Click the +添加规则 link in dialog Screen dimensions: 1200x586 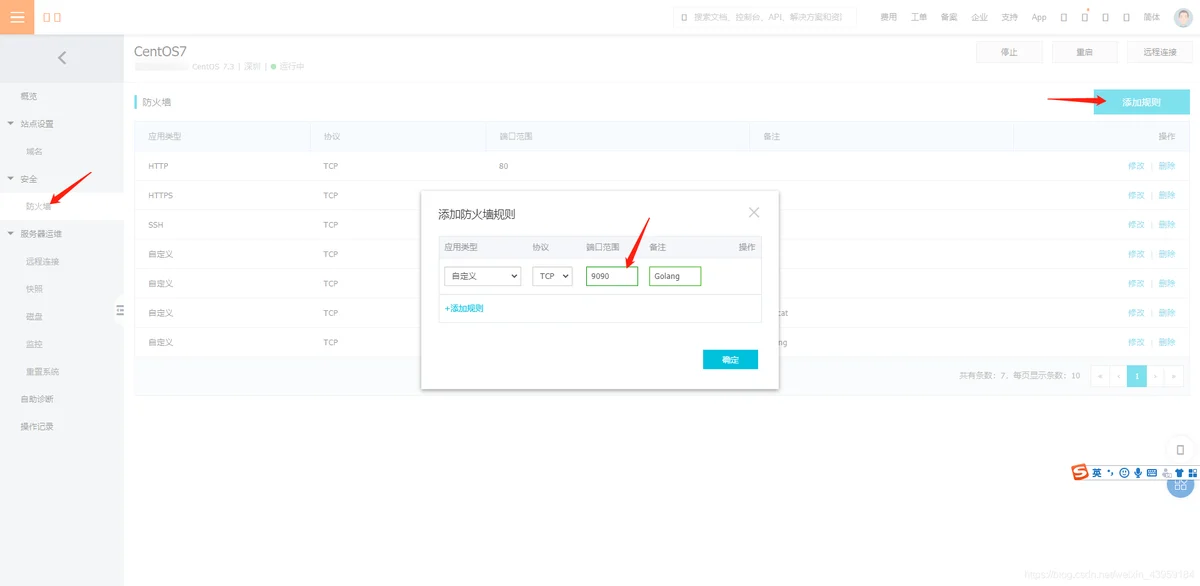pos(464,309)
